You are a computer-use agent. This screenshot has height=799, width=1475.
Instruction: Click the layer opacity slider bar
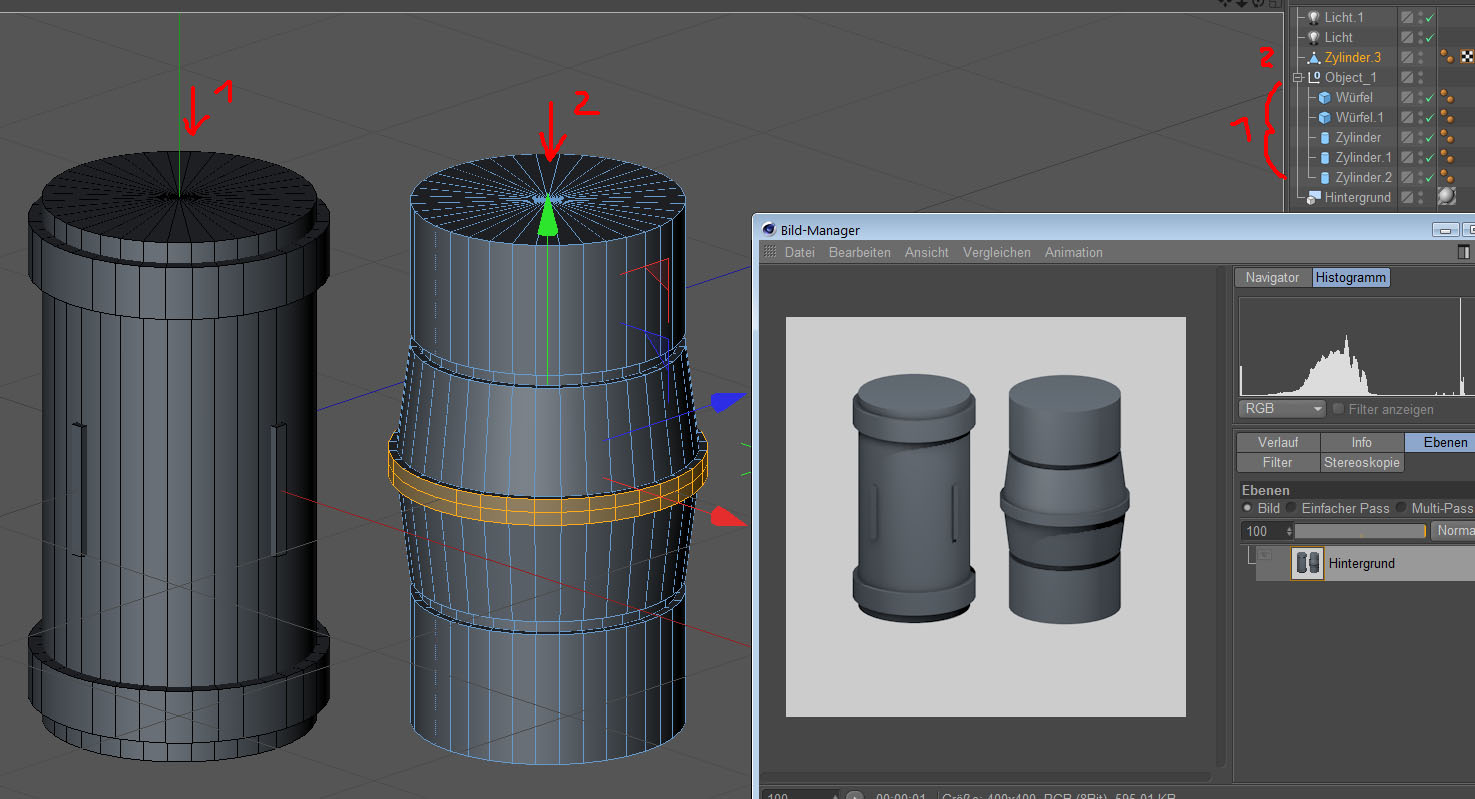pyautogui.click(x=1360, y=531)
